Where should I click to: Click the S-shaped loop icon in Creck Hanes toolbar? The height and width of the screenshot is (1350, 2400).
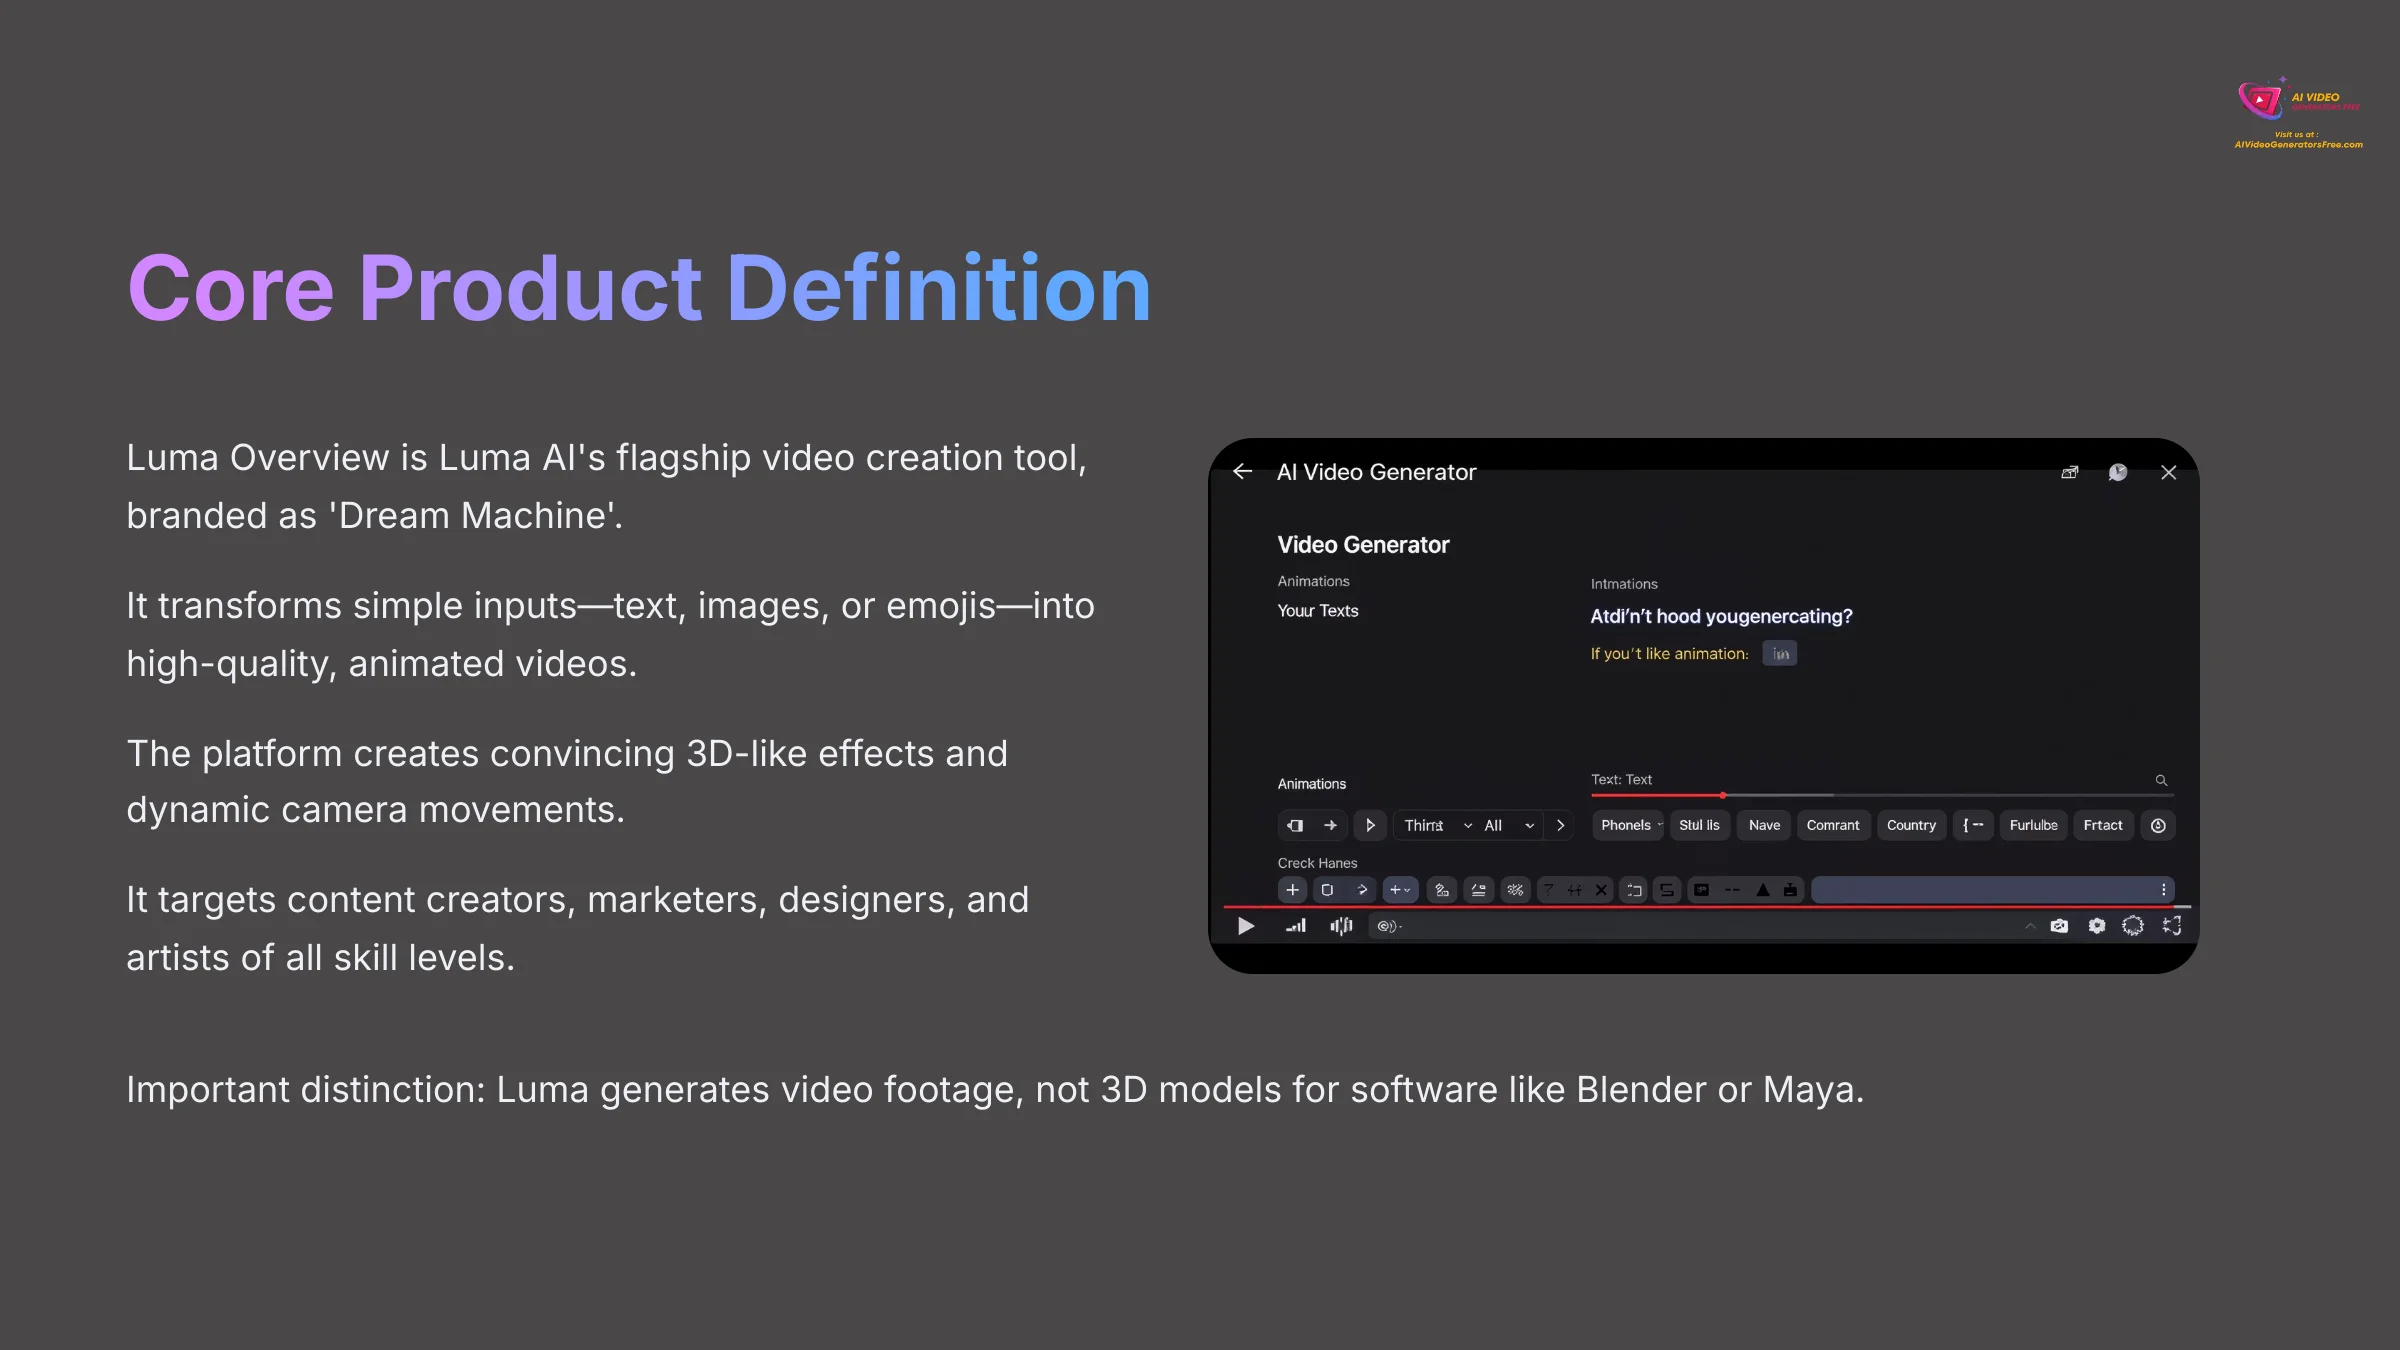(x=1666, y=889)
